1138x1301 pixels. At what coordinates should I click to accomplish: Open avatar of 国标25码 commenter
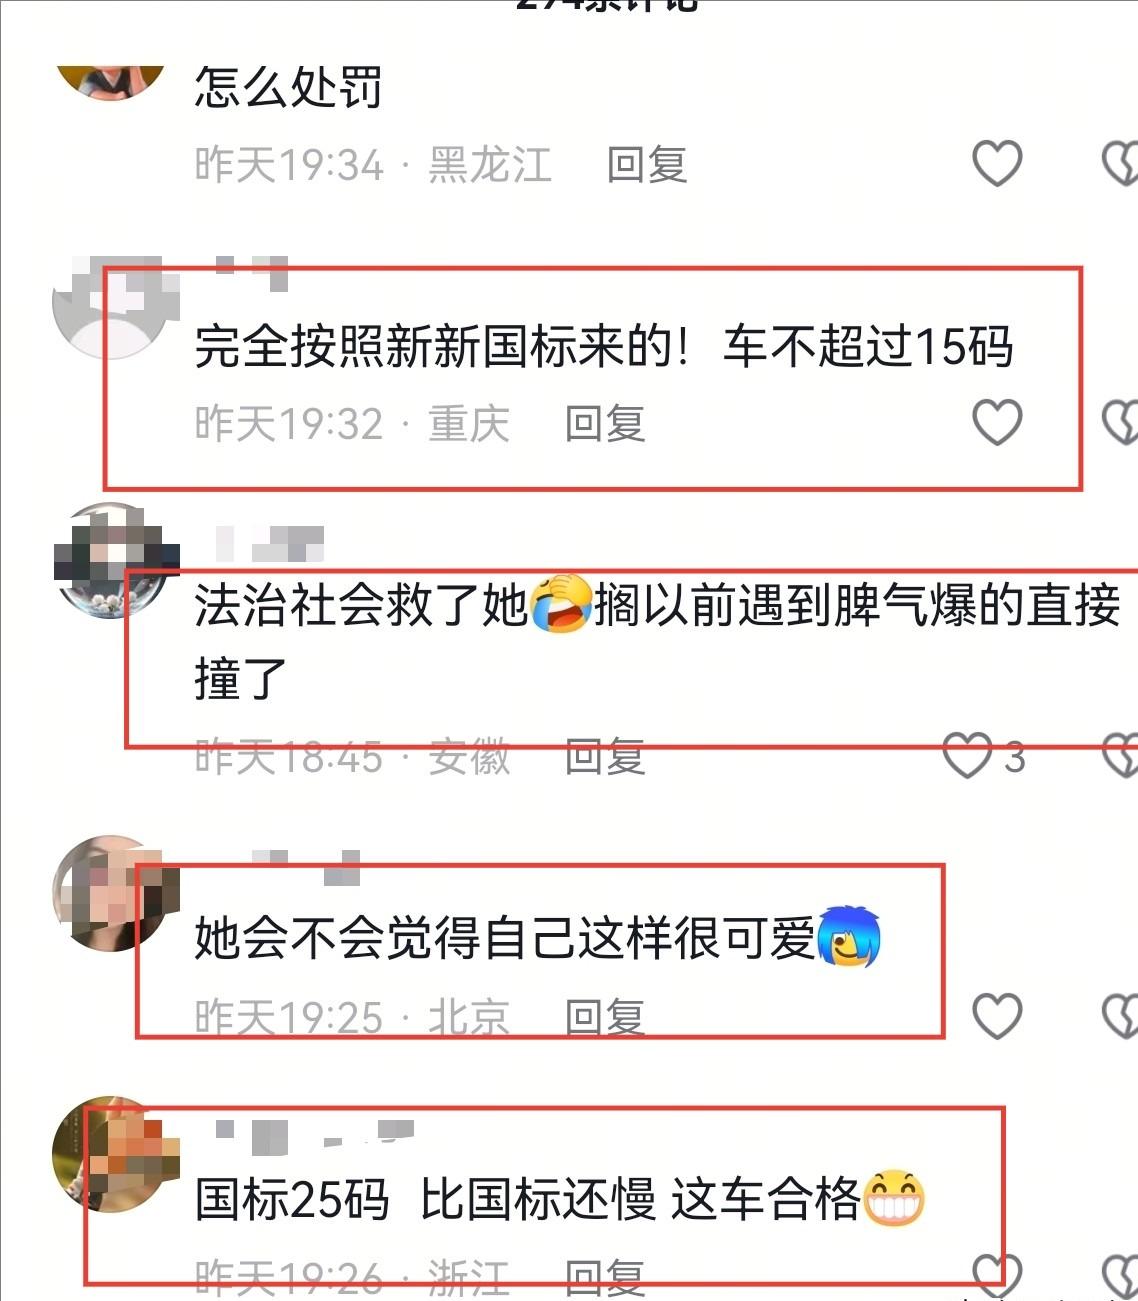coord(110,1154)
